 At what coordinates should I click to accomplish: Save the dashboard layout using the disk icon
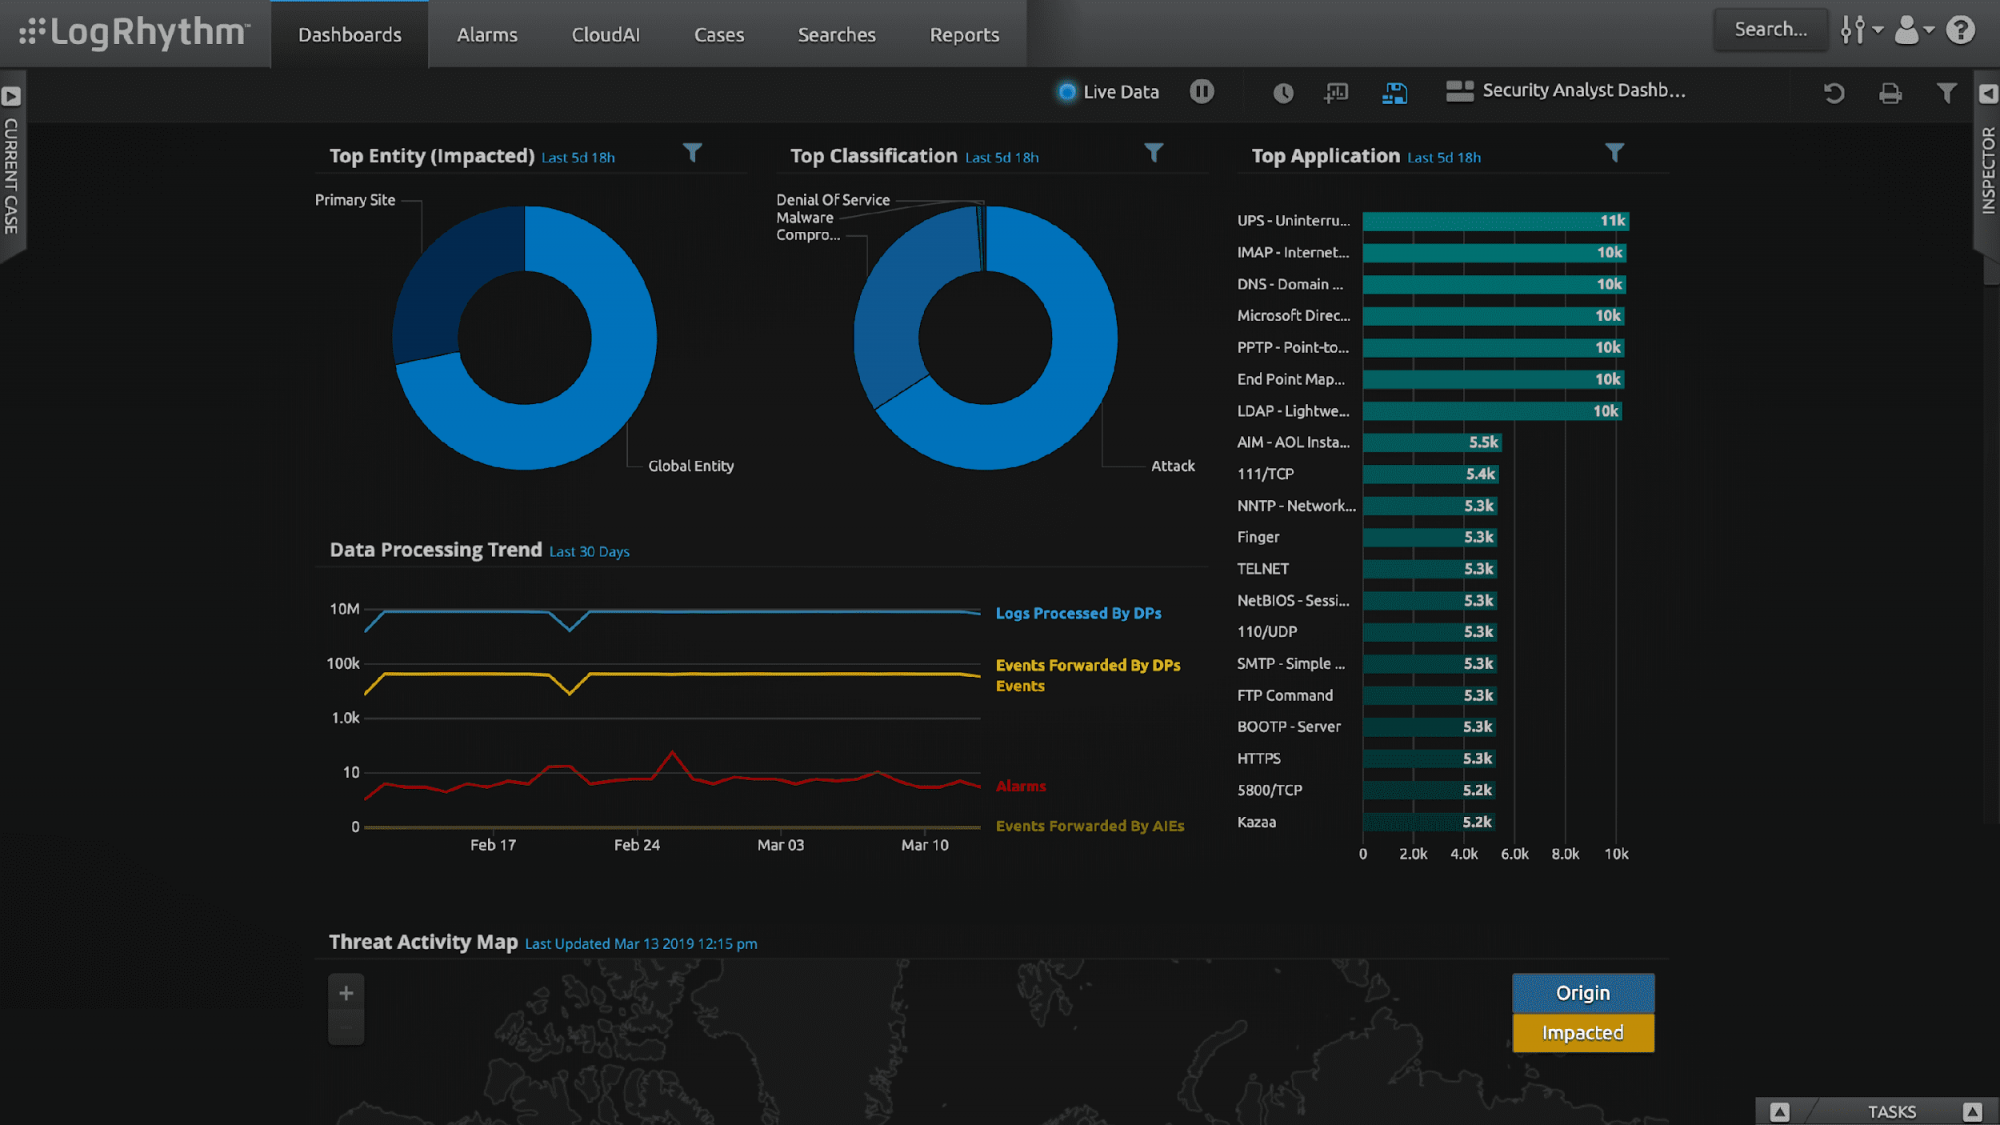1394,93
